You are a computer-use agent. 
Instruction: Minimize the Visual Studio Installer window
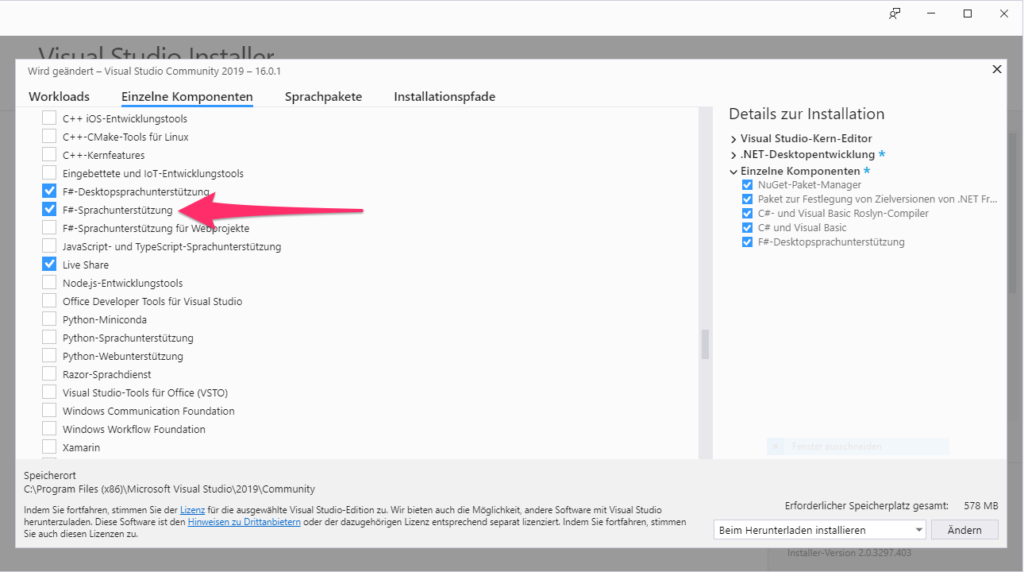coord(931,14)
